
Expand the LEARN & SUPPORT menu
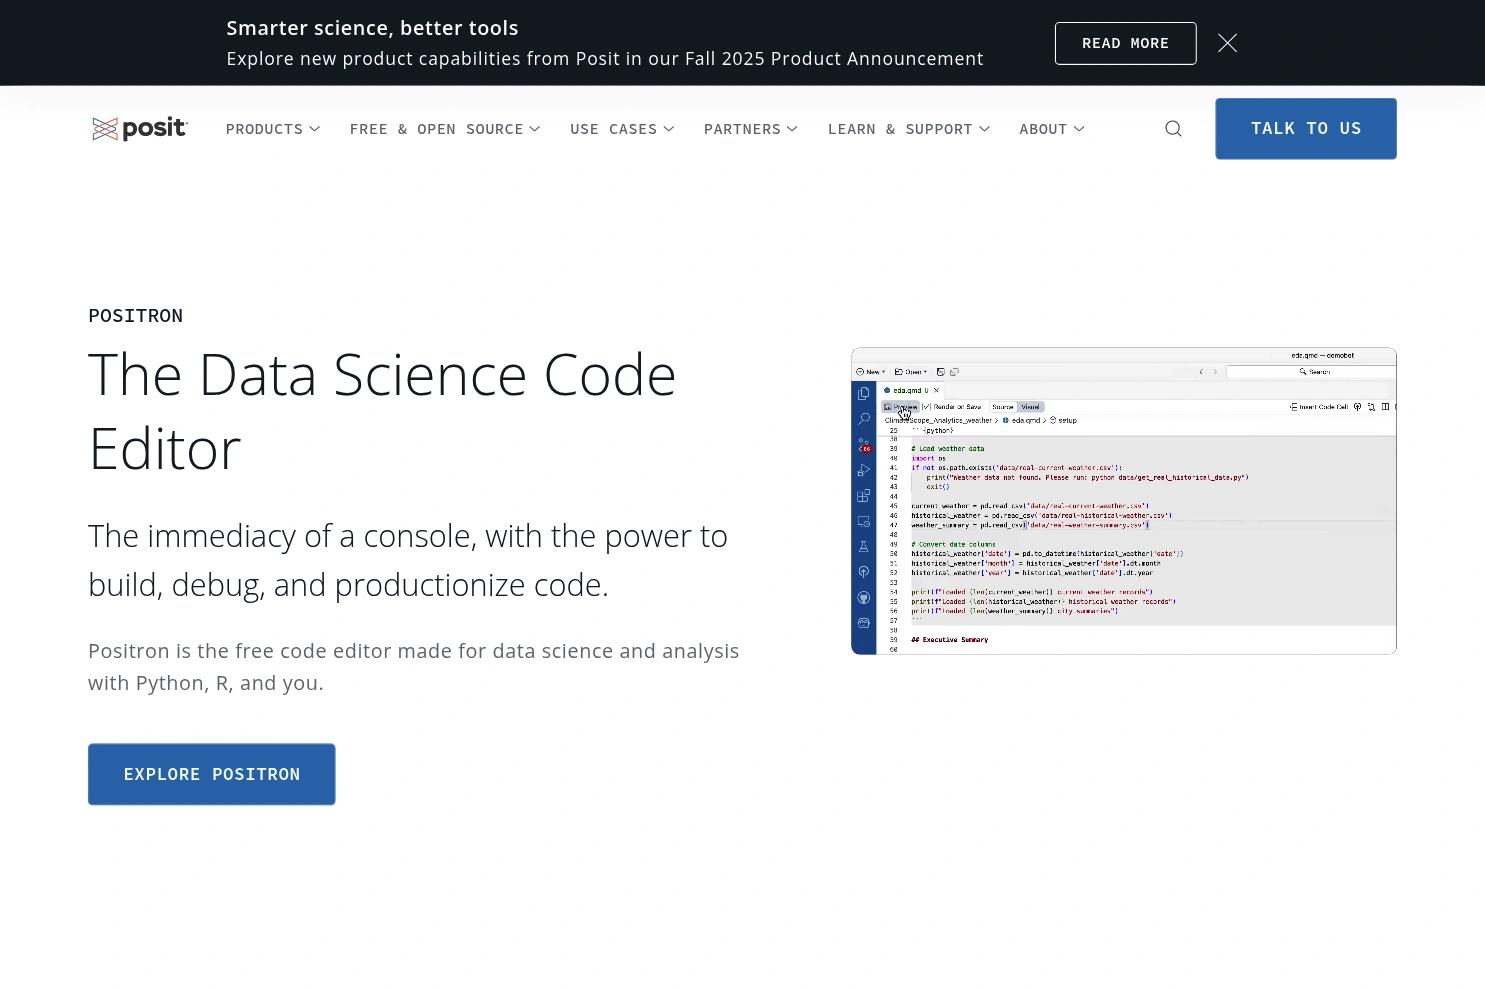click(908, 129)
